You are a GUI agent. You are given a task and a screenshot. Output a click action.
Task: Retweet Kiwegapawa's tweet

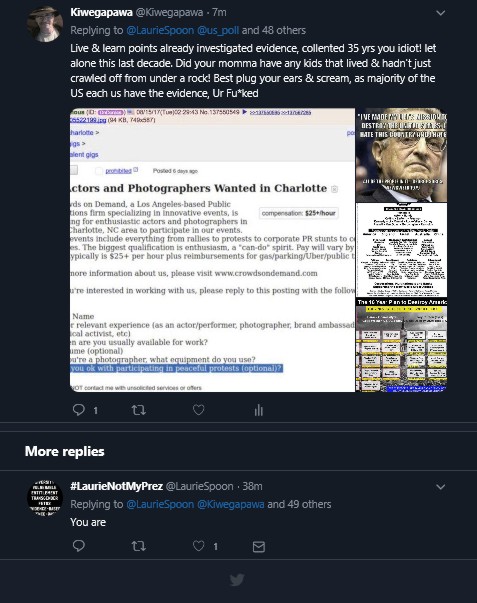(138, 410)
